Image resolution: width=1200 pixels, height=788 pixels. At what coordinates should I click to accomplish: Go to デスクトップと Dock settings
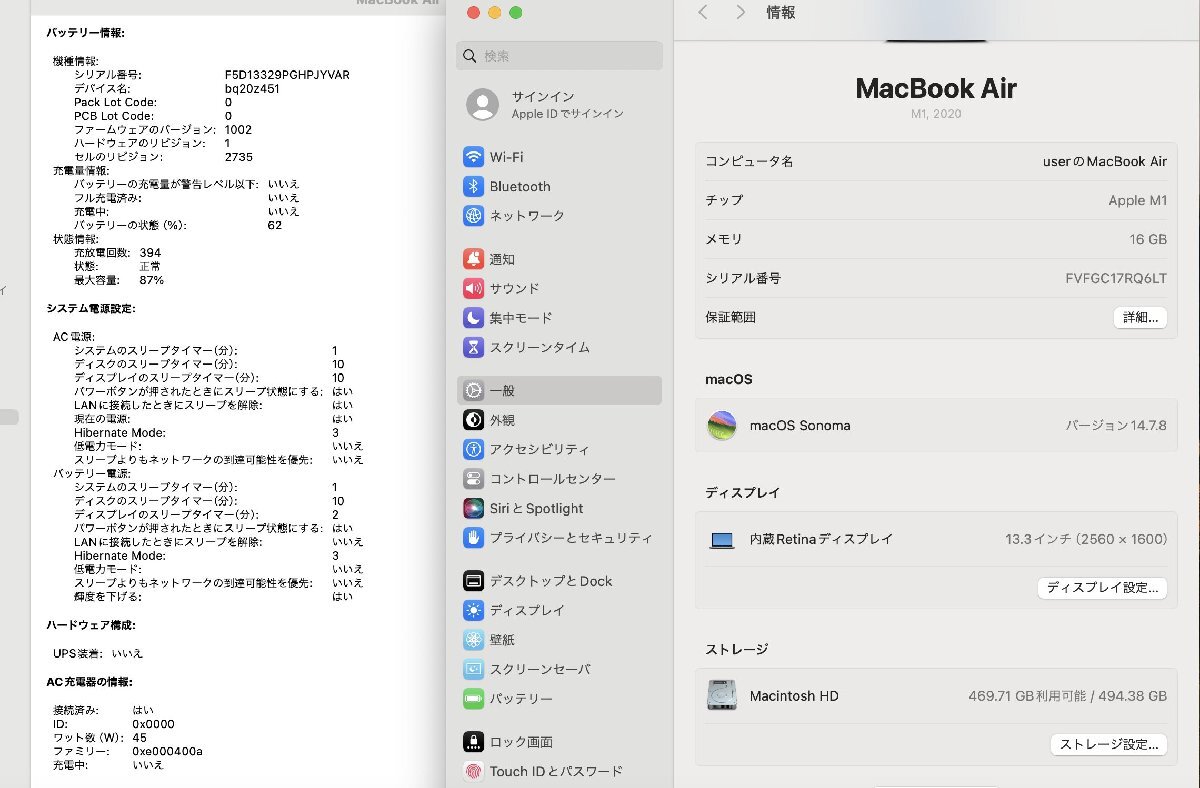[550, 581]
